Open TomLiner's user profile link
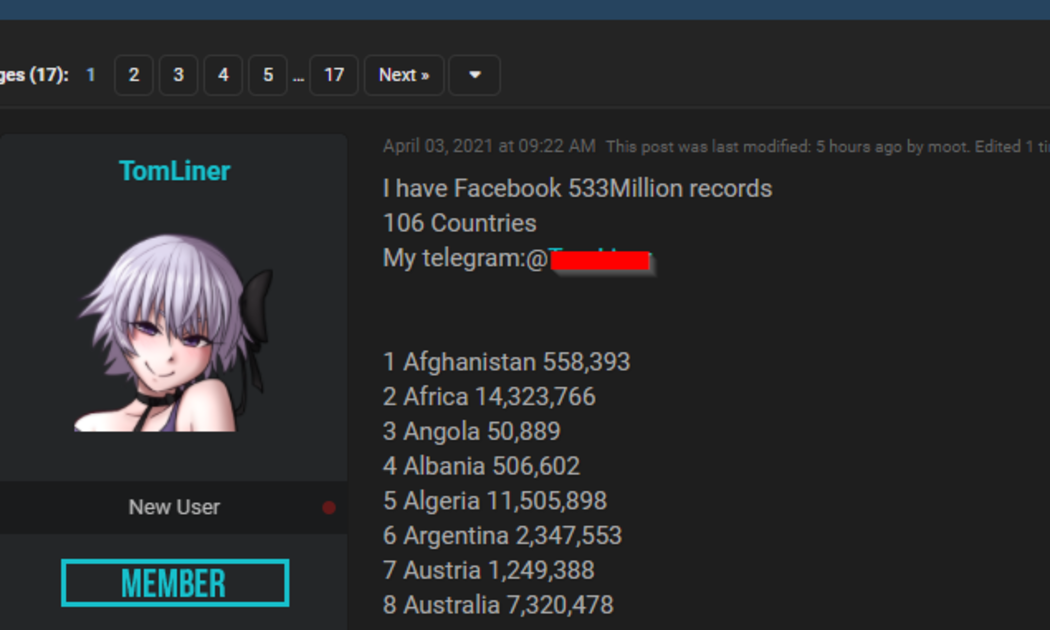Image resolution: width=1050 pixels, height=630 pixels. point(174,171)
